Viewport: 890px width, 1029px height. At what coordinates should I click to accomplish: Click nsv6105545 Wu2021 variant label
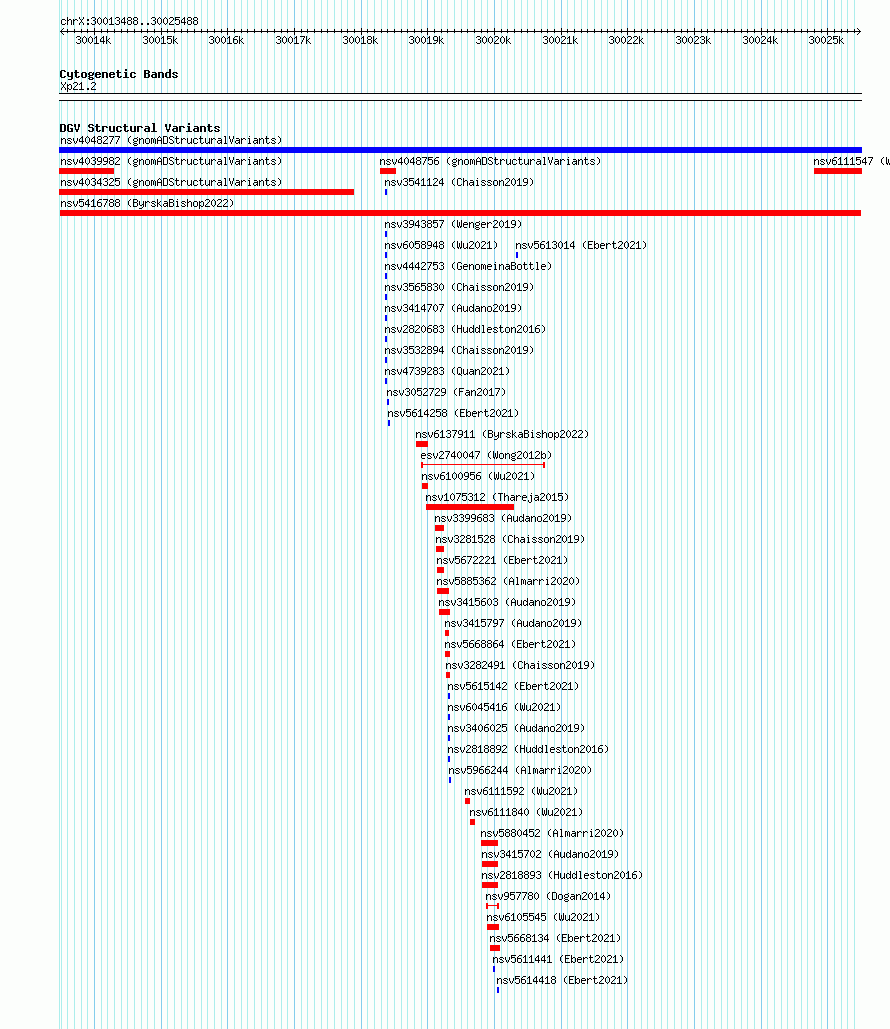[x=543, y=917]
